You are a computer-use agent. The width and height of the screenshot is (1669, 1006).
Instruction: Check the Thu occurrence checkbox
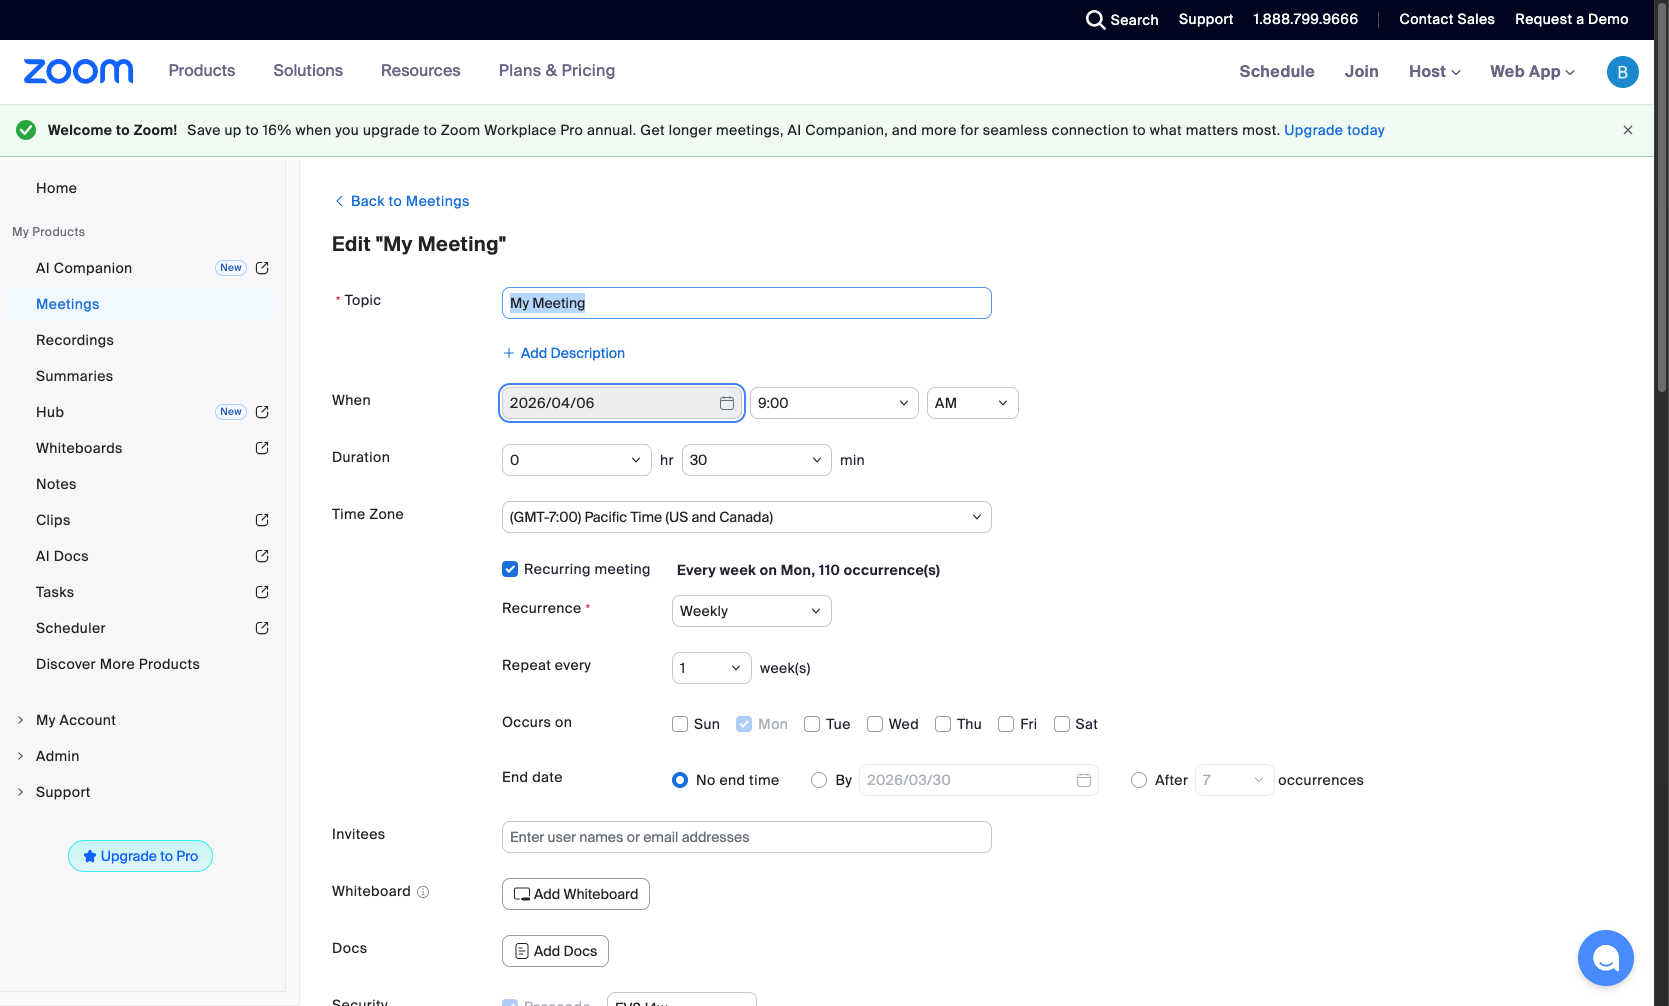click(943, 724)
